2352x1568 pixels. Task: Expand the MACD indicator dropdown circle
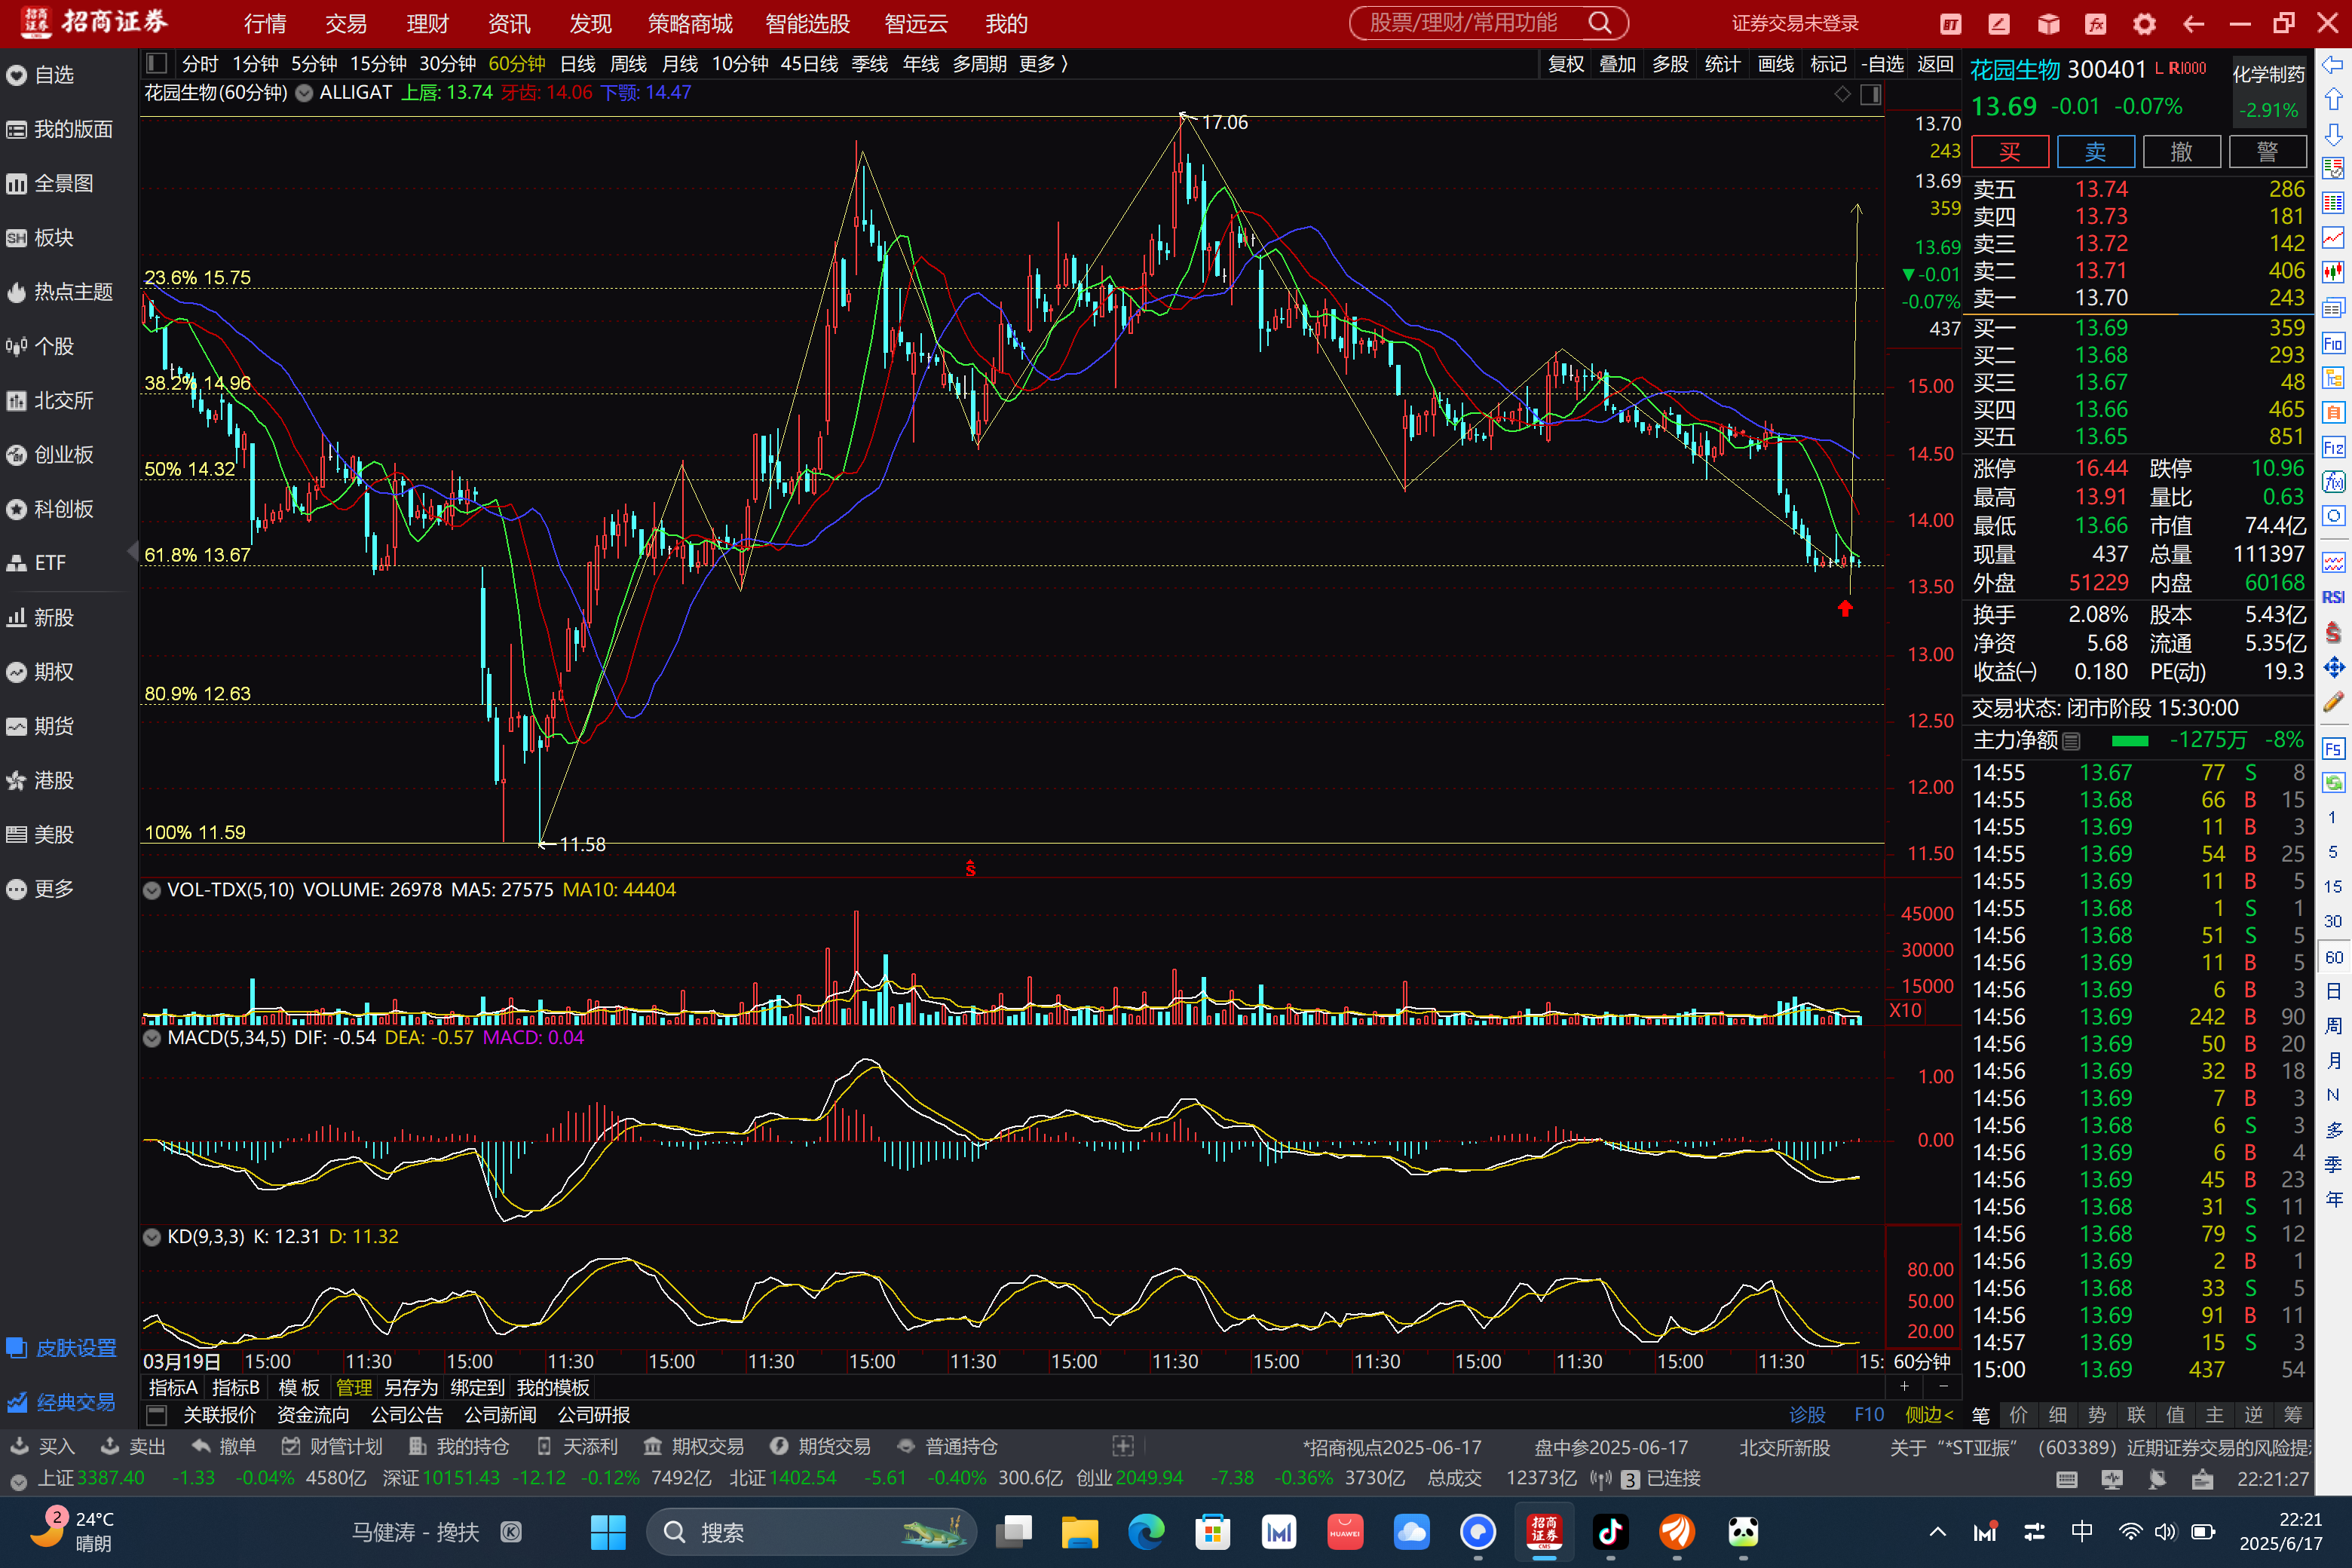coord(152,1038)
